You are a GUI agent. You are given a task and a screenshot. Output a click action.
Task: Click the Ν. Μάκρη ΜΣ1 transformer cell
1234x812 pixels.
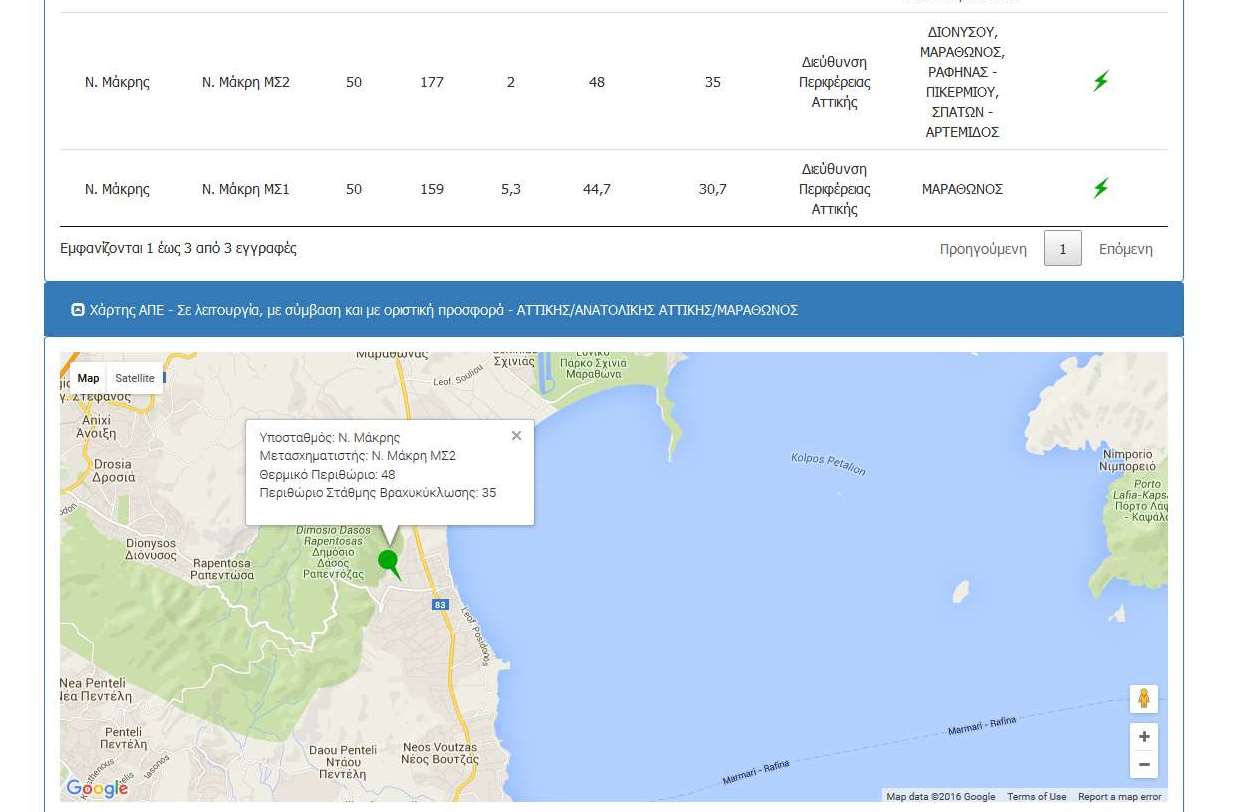click(246, 189)
